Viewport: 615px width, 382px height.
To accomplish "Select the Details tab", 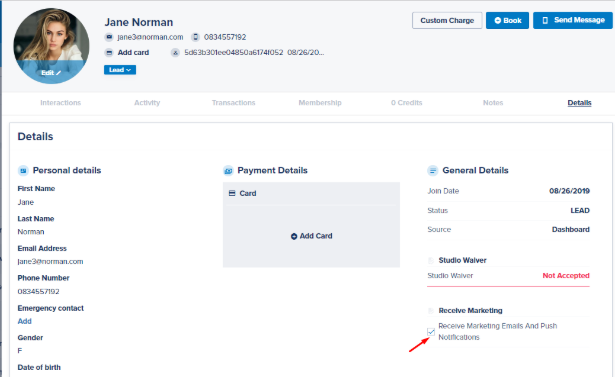I will 579,103.
